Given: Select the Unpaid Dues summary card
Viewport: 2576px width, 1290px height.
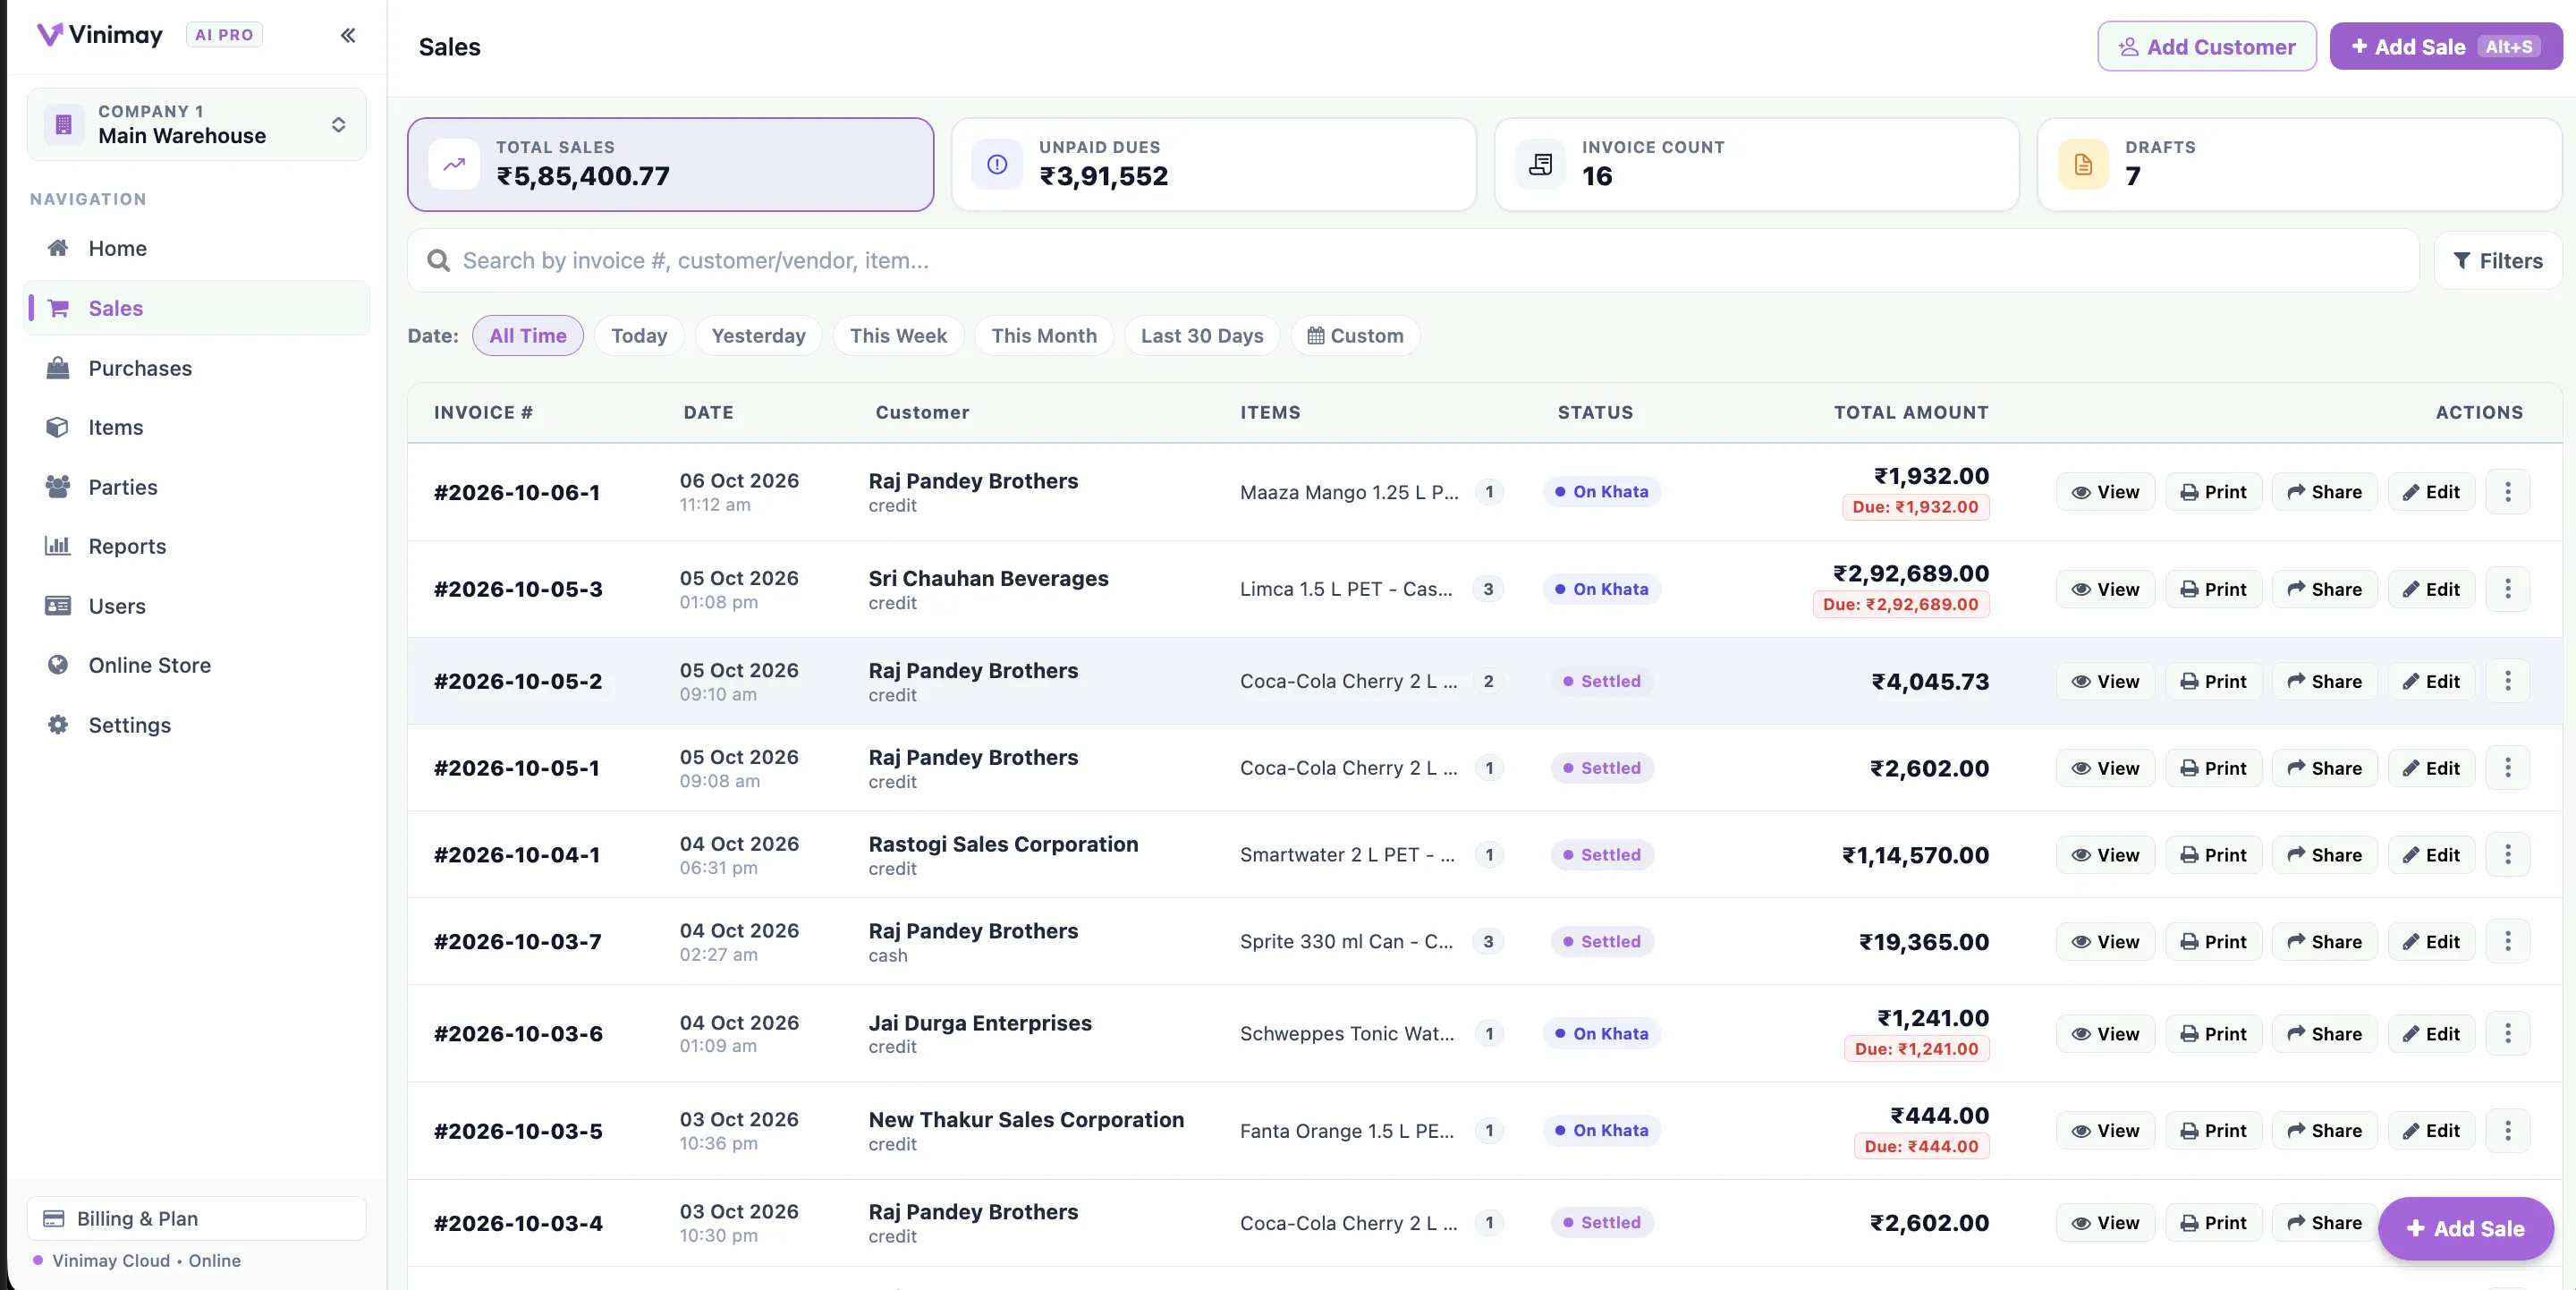Looking at the screenshot, I should (x=1213, y=164).
